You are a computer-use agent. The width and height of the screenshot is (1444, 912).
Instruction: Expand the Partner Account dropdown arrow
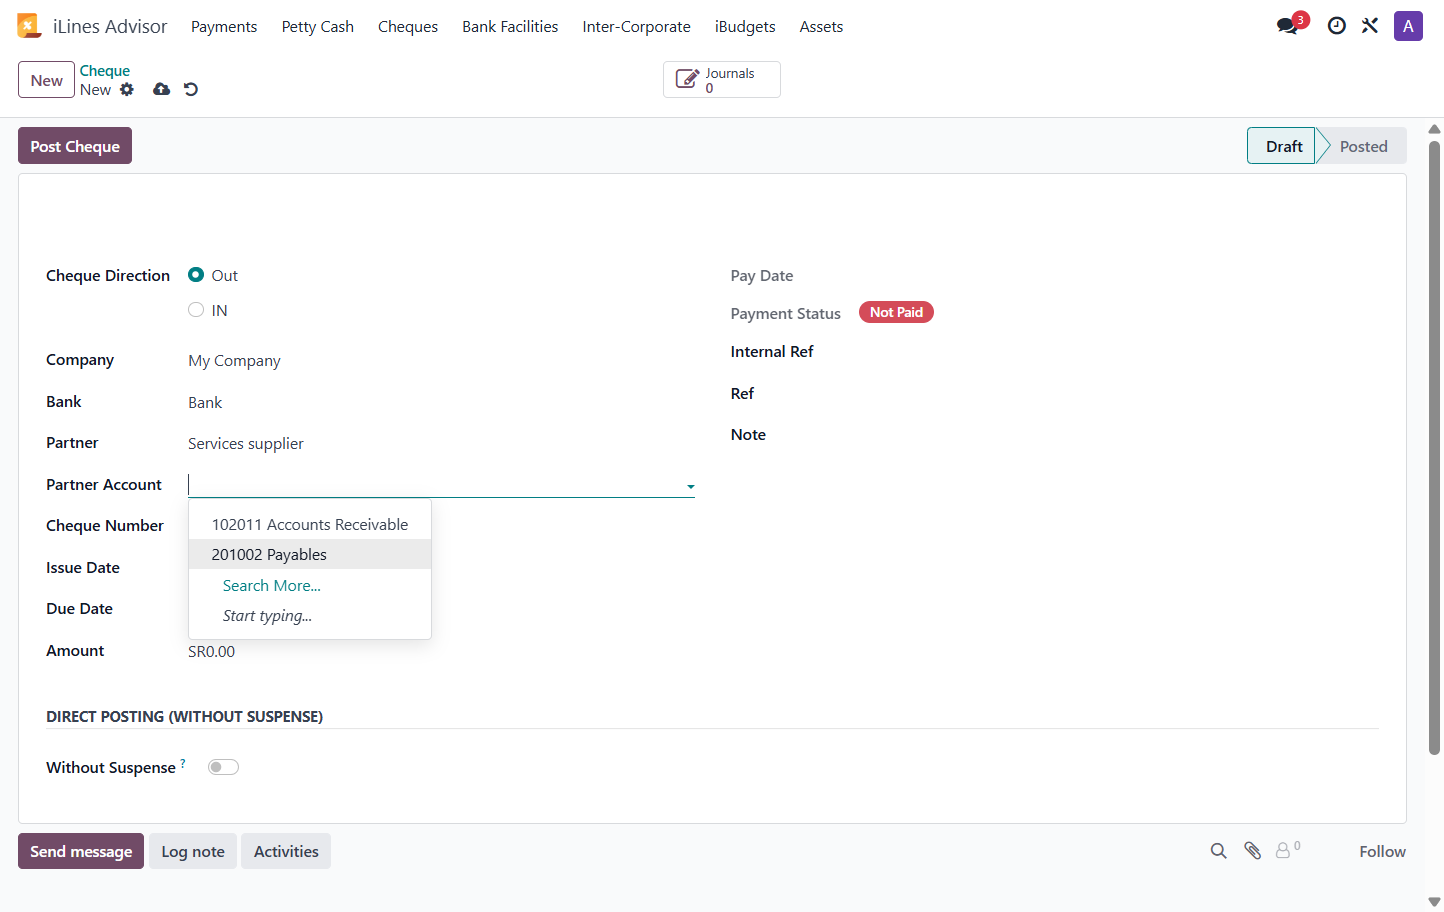coord(690,487)
